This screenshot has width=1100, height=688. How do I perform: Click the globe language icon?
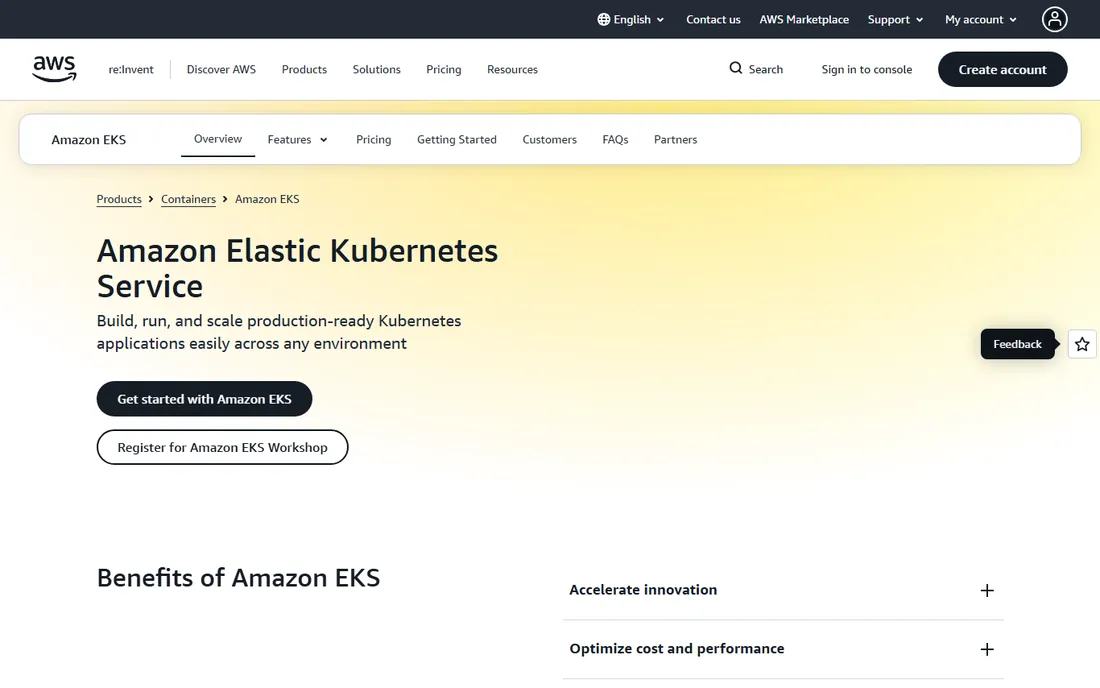[x=603, y=20]
